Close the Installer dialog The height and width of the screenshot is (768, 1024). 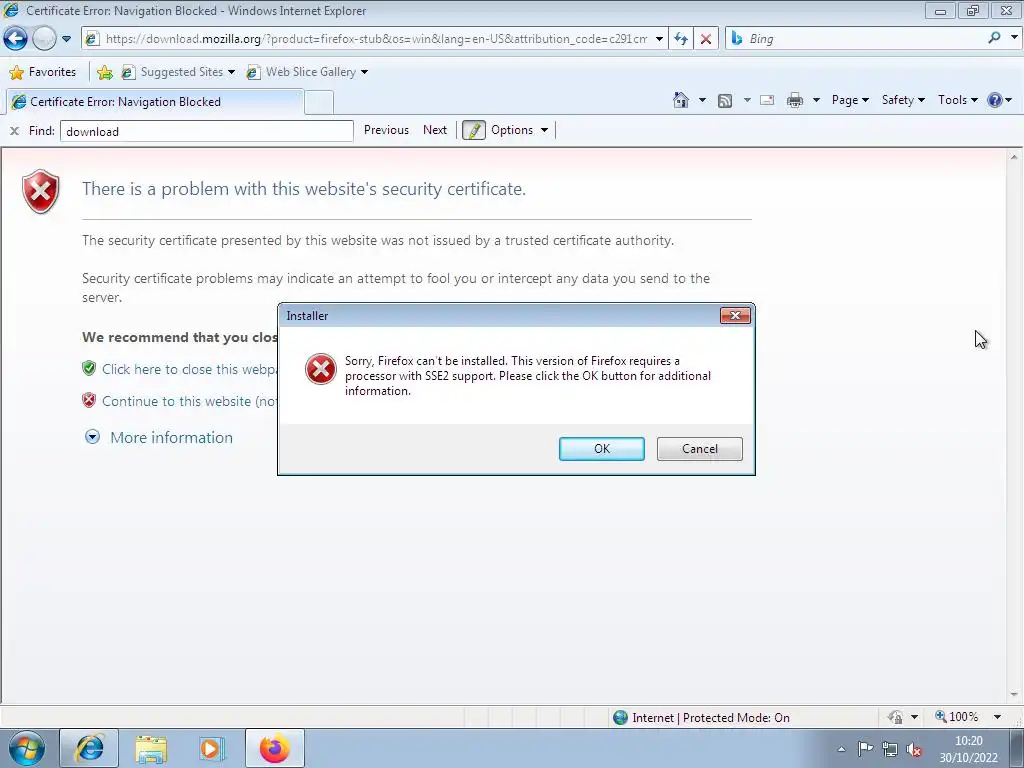tap(735, 315)
